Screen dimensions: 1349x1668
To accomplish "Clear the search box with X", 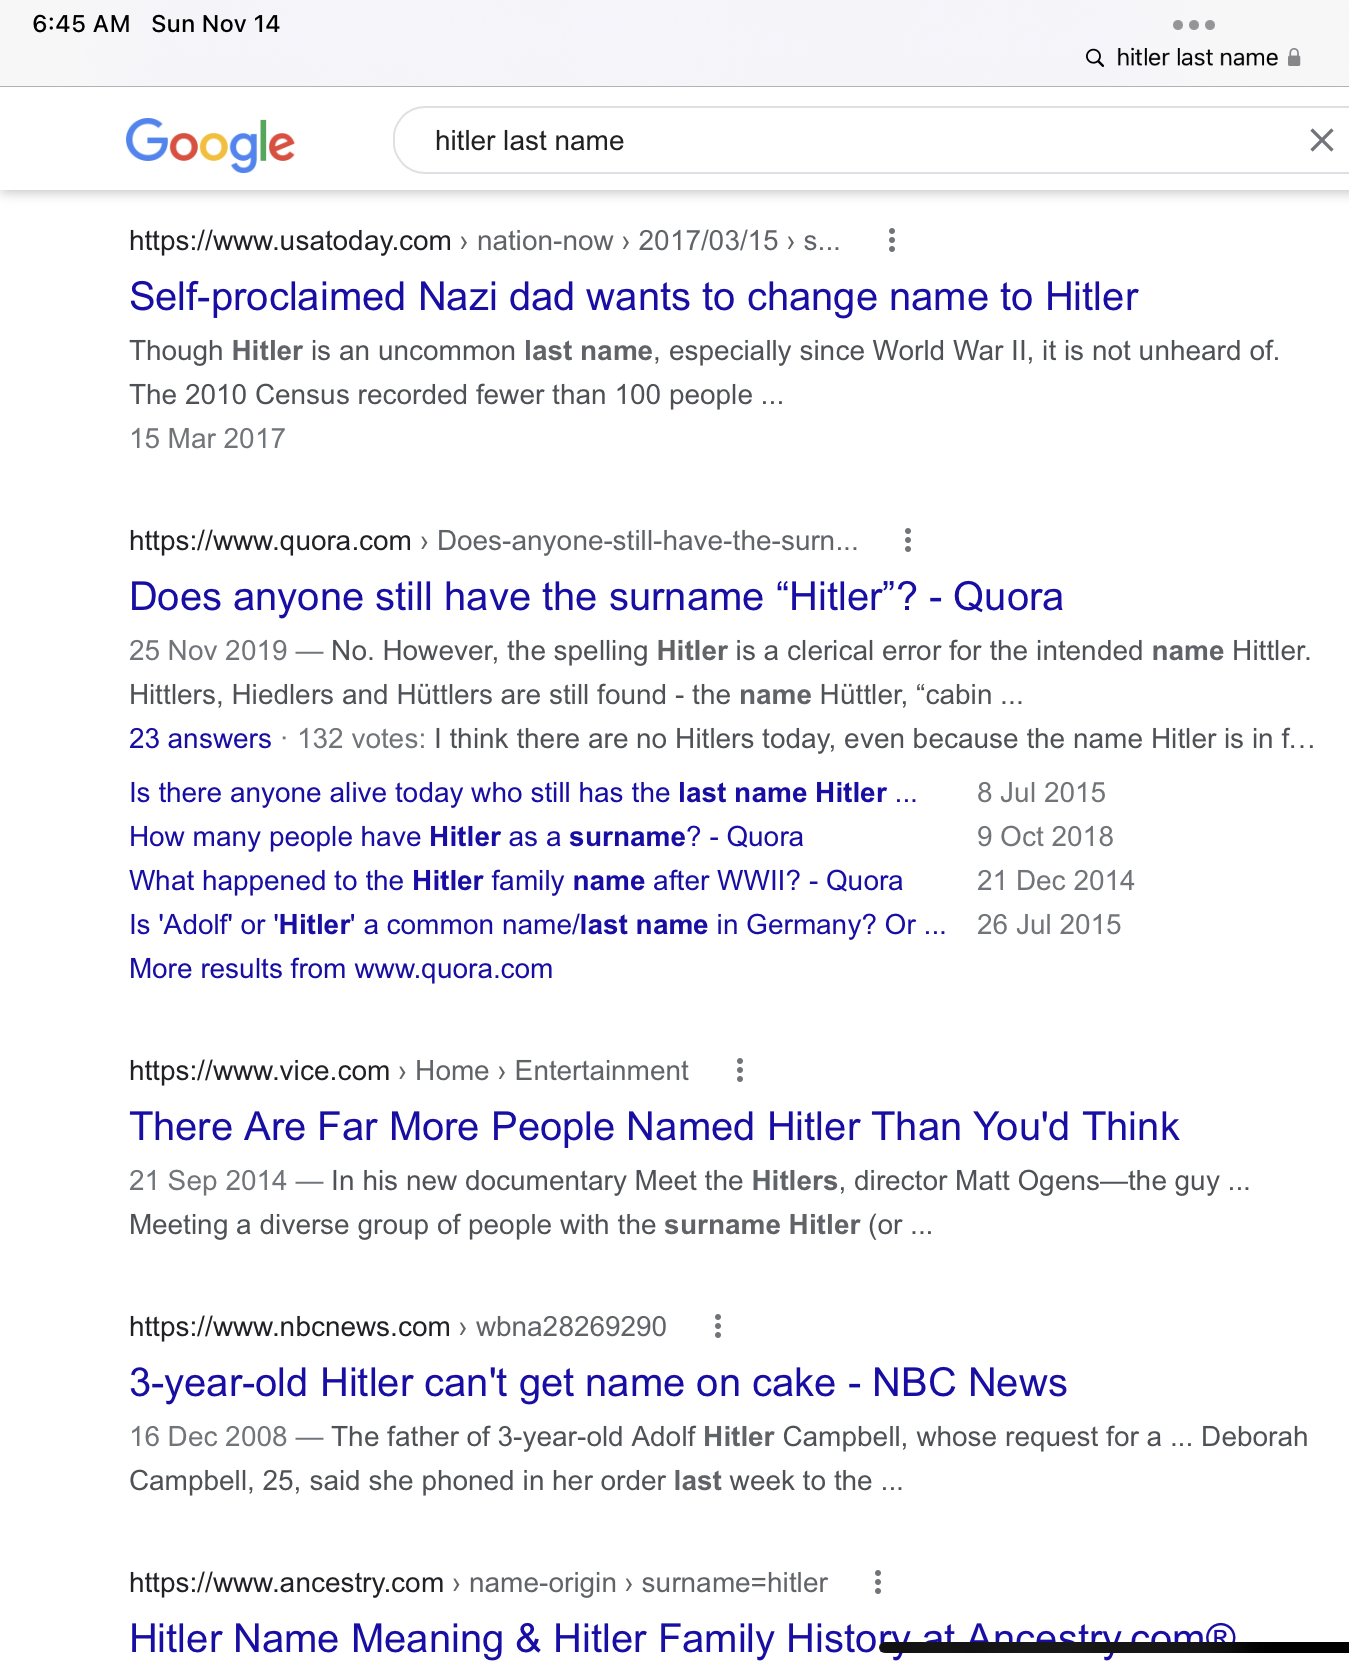I will [1321, 140].
